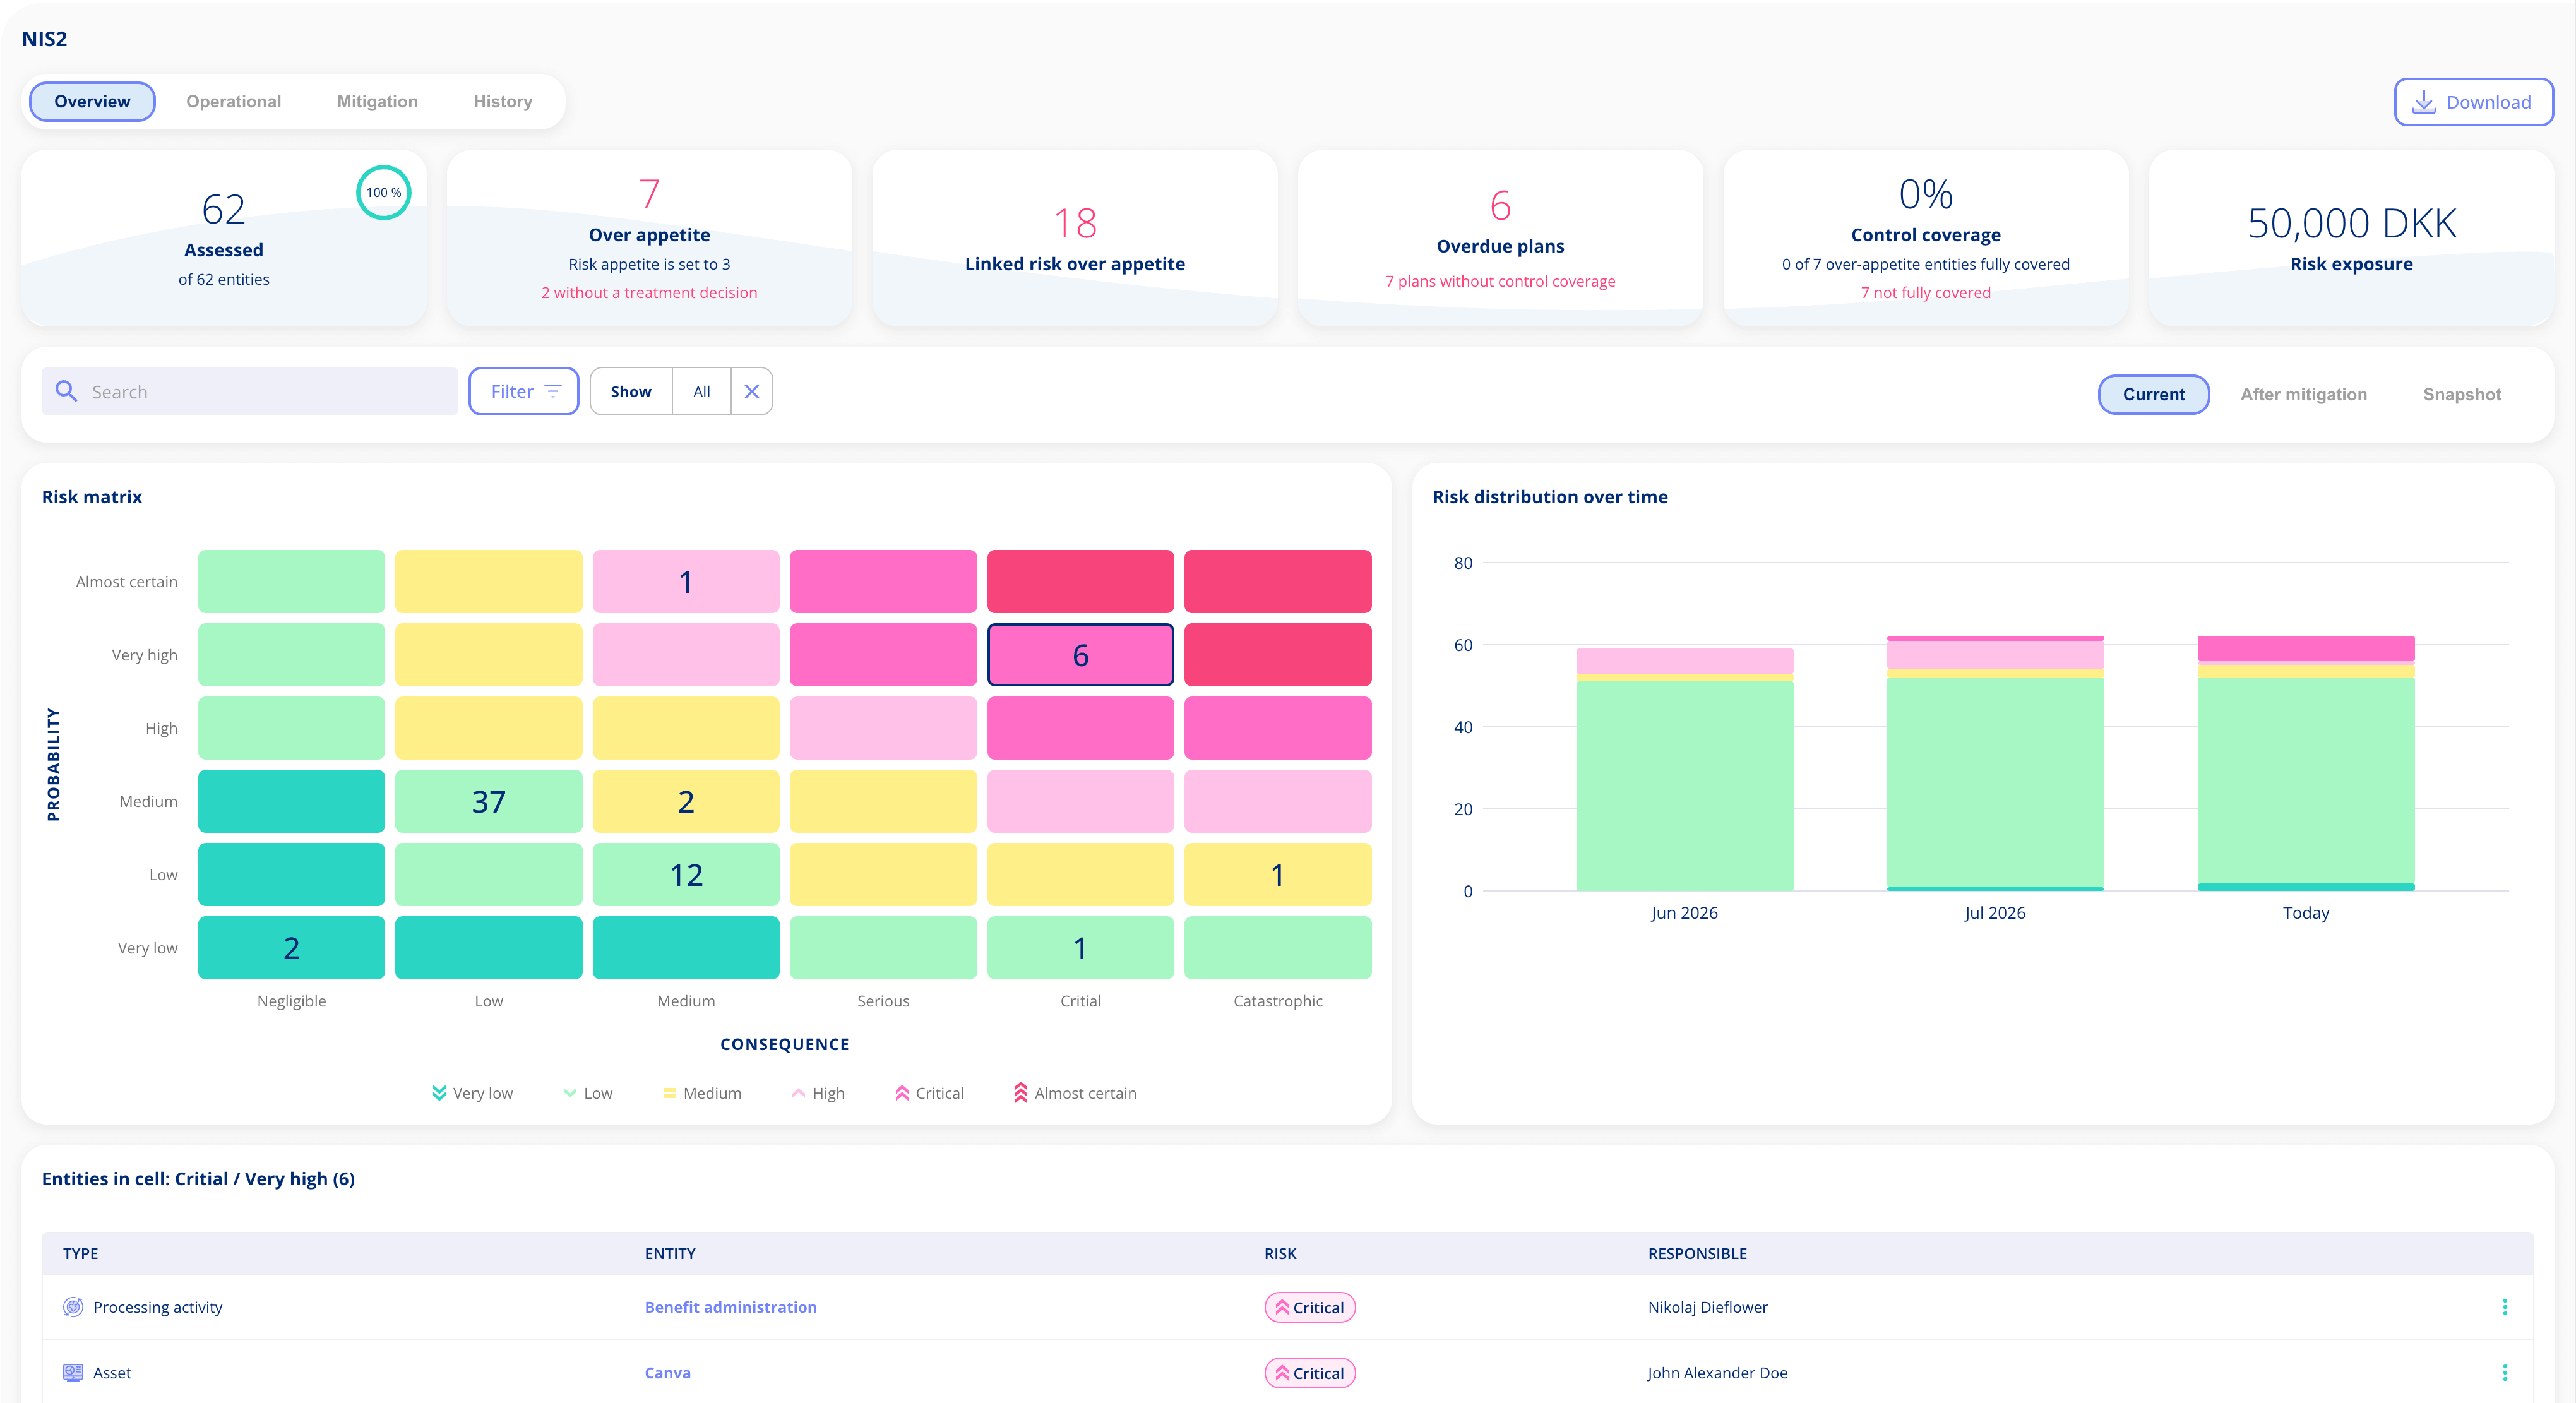The width and height of the screenshot is (2576, 1403).
Task: Click the Critical risk badge for Benefit administration
Action: (1309, 1307)
